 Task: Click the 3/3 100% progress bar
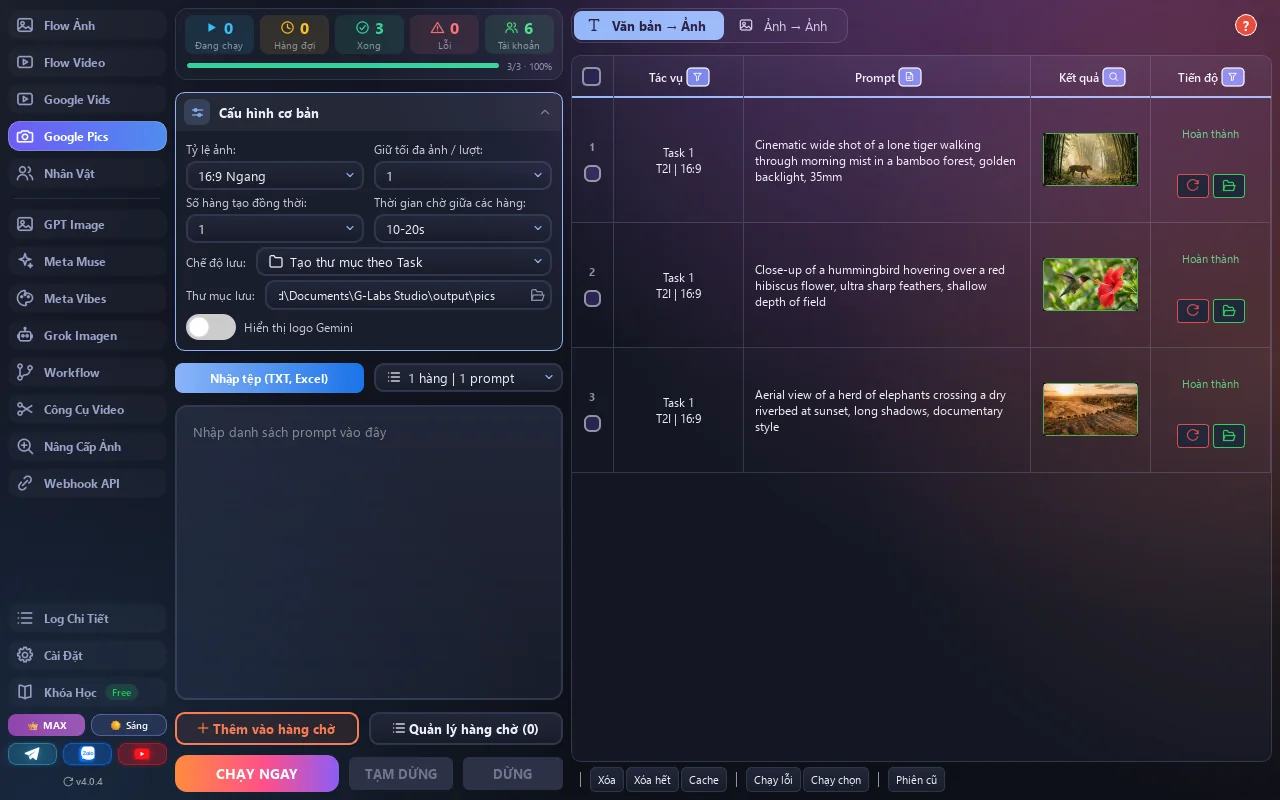343,66
